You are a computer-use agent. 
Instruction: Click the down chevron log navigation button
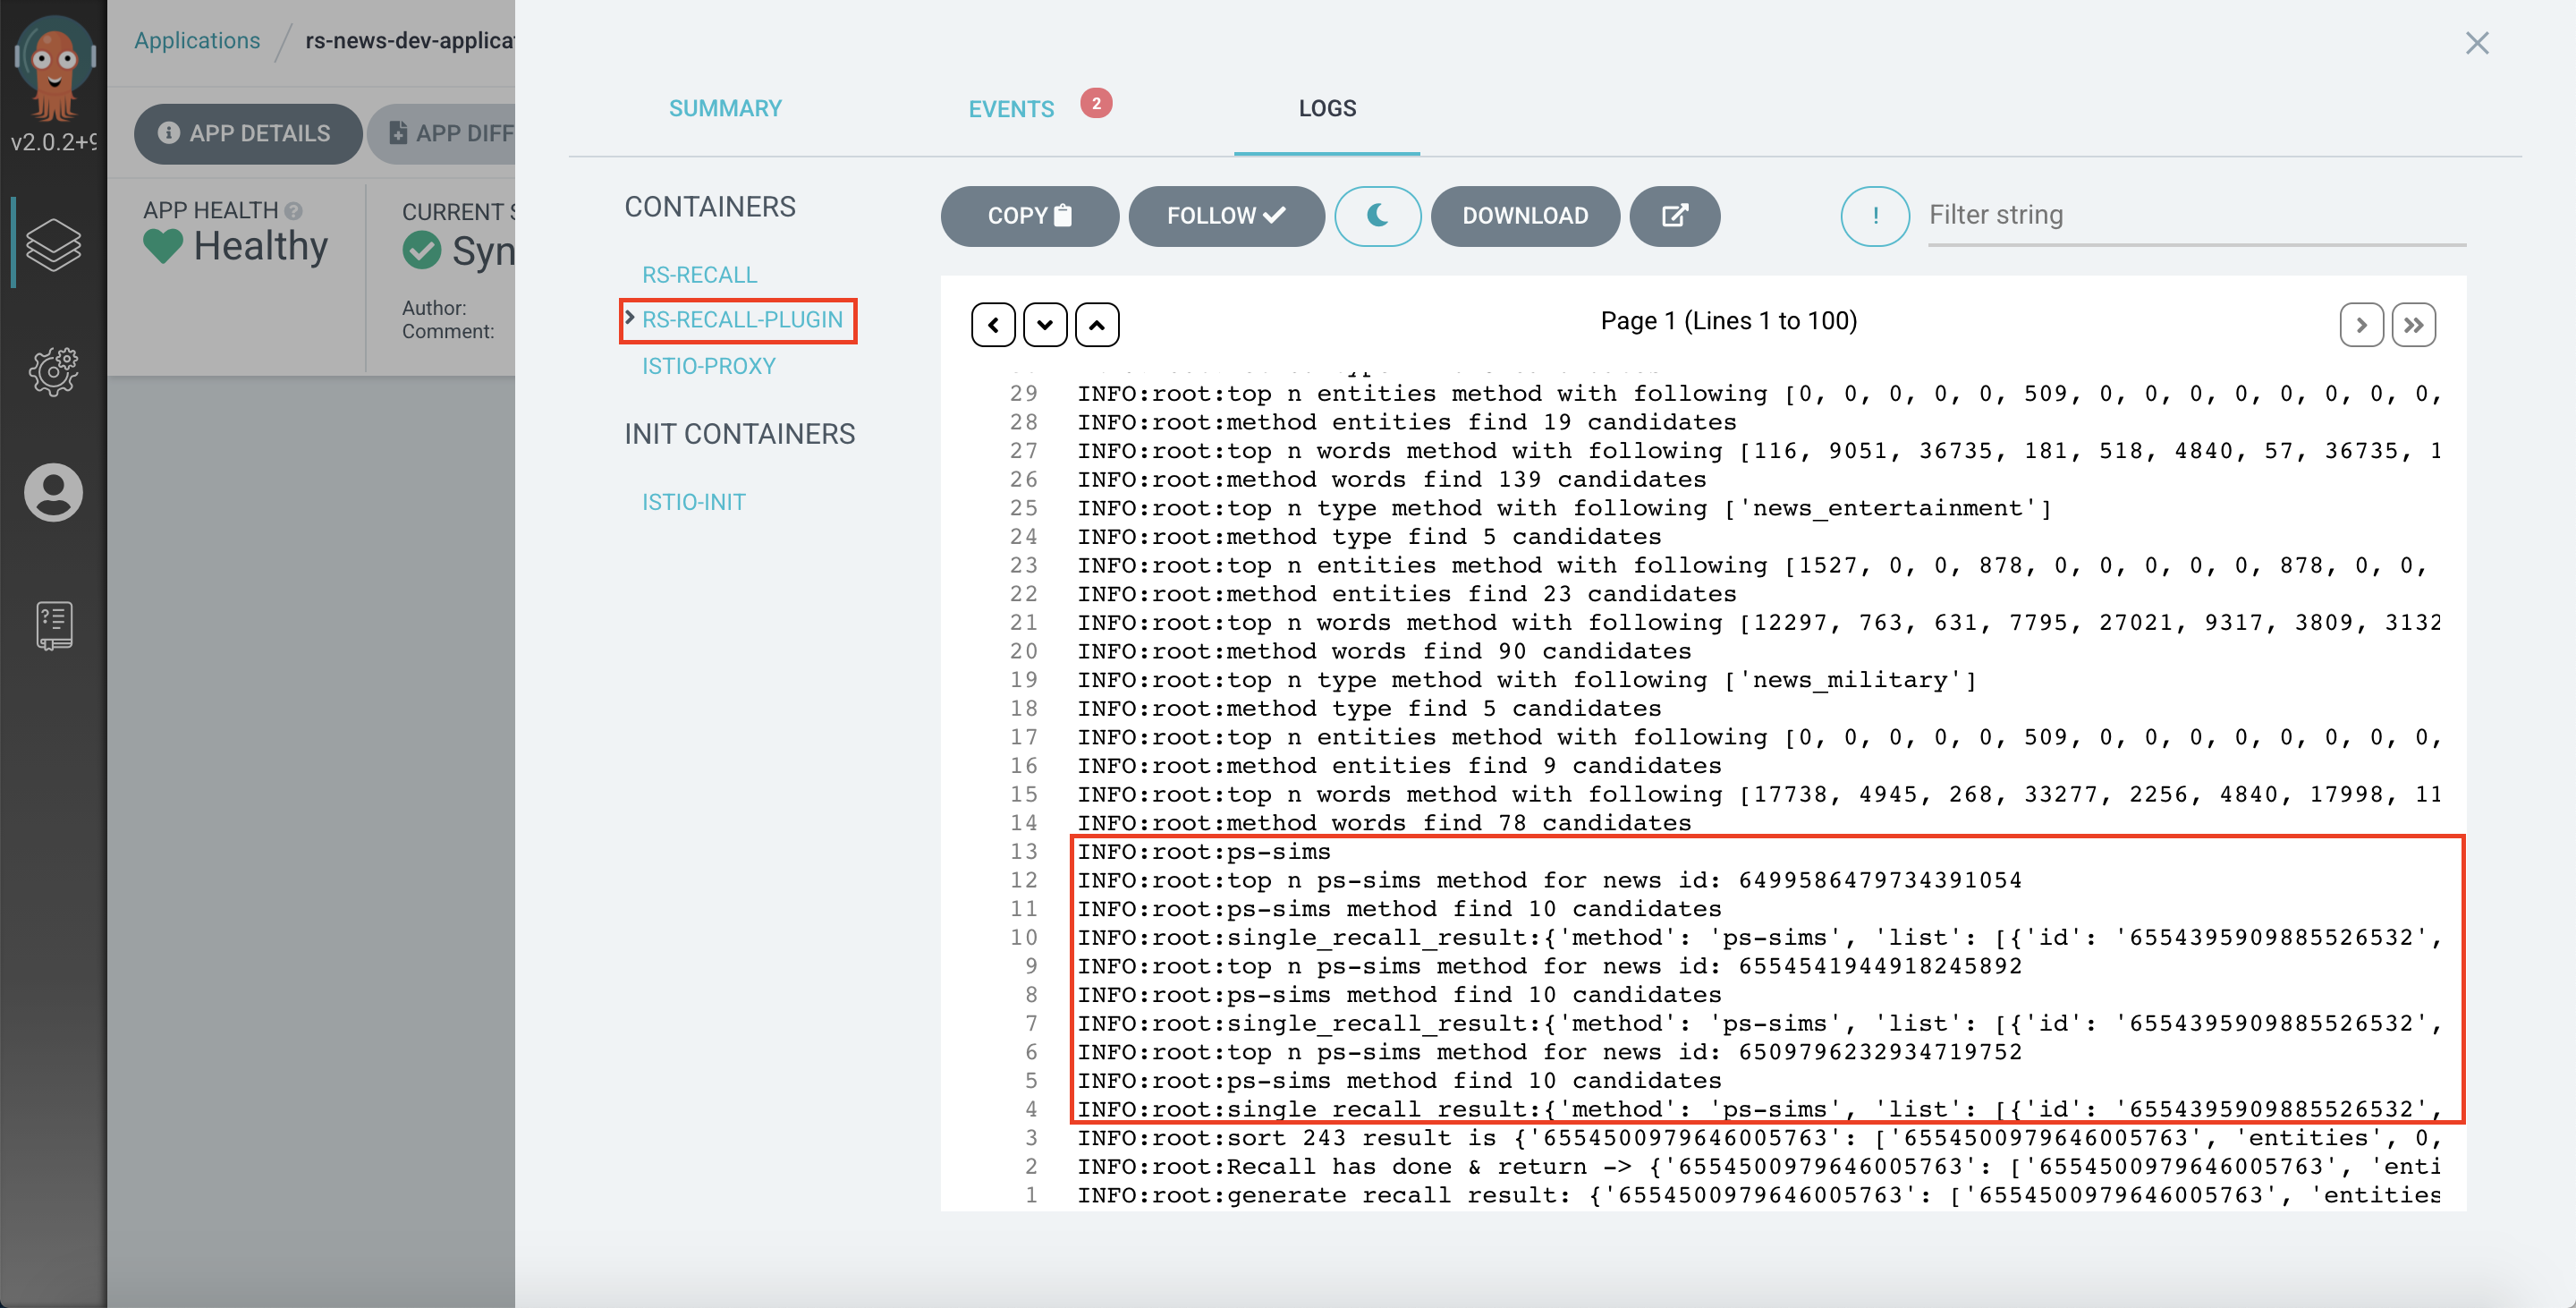coord(1045,325)
